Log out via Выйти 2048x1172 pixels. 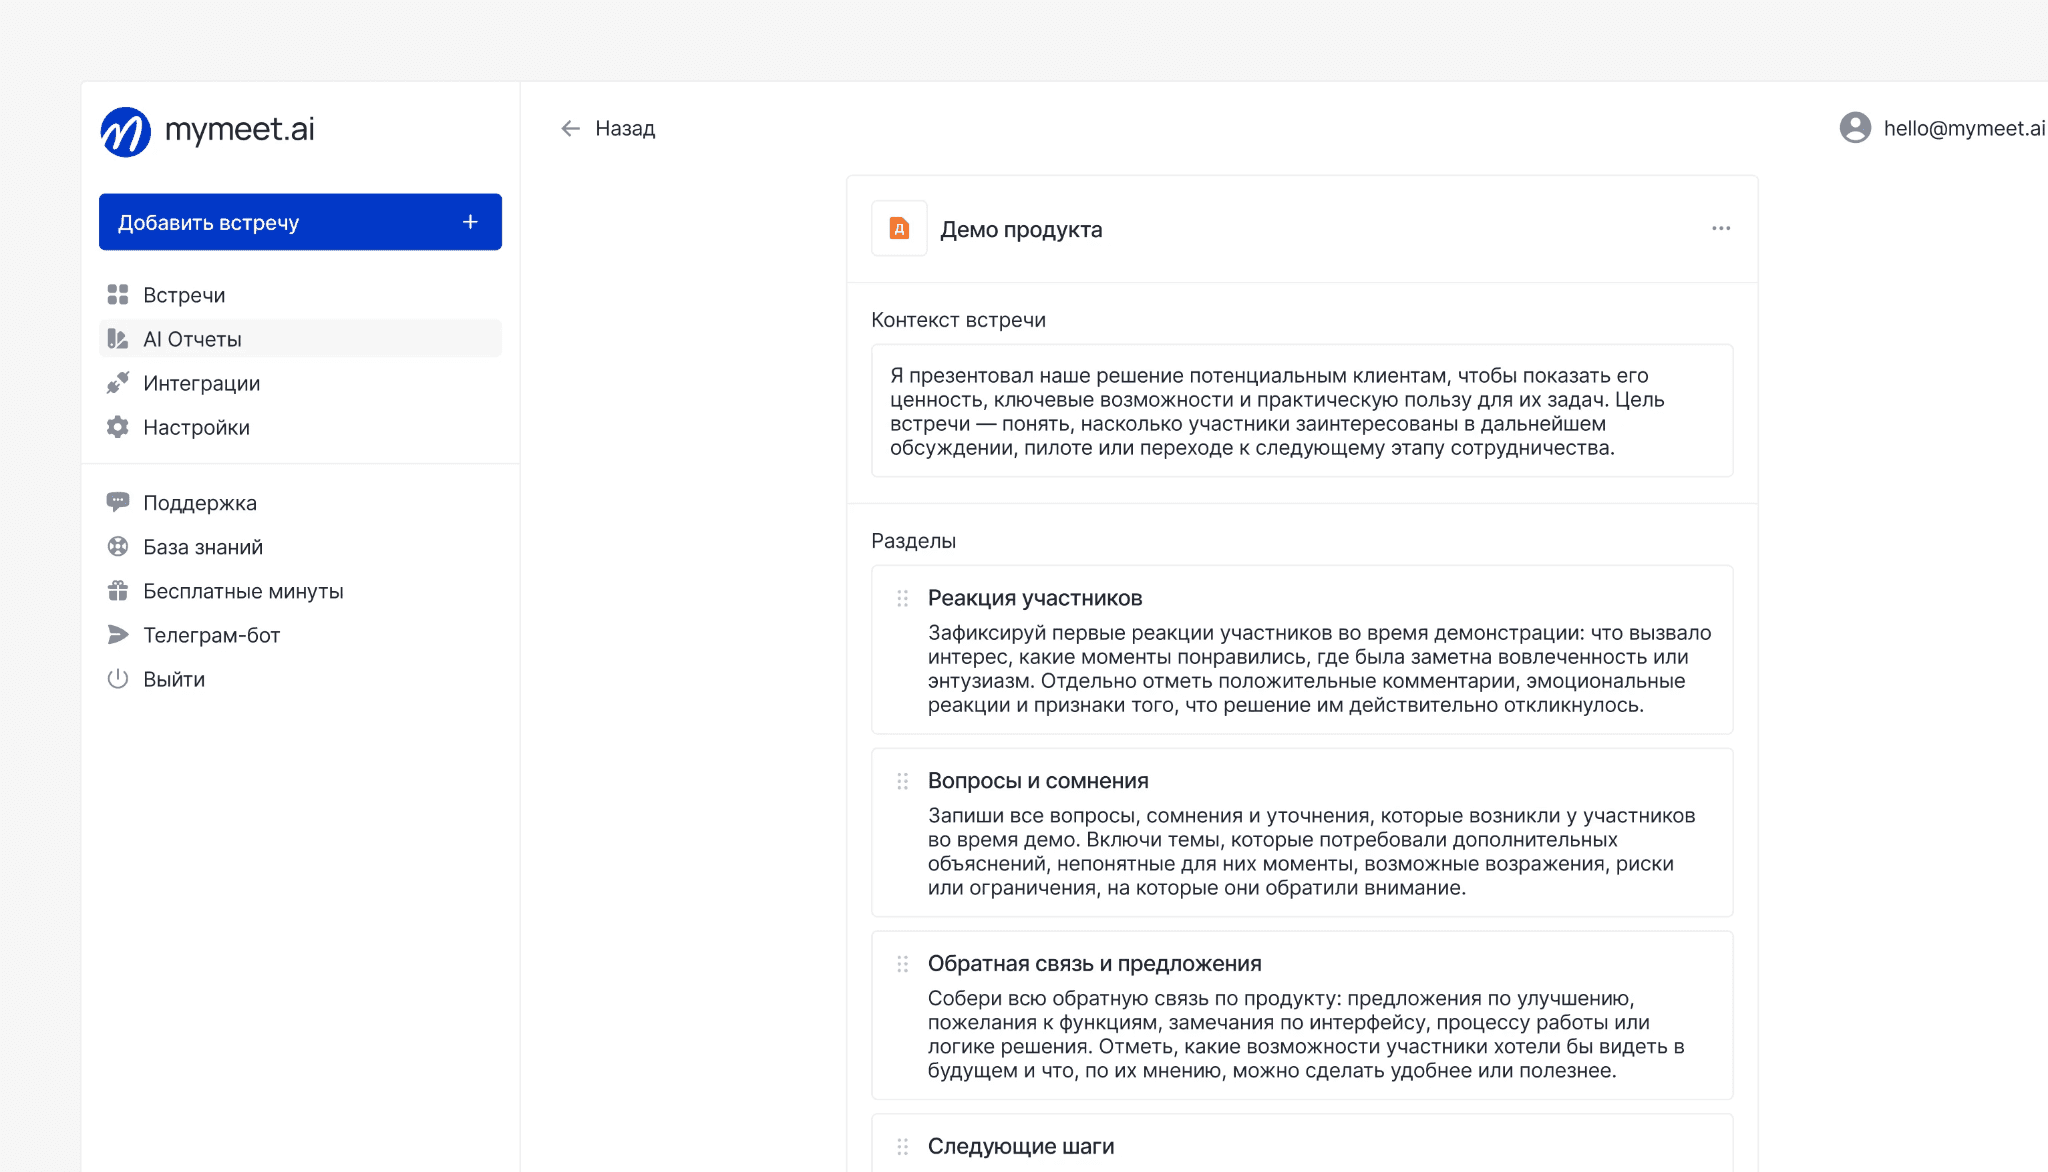coord(300,679)
